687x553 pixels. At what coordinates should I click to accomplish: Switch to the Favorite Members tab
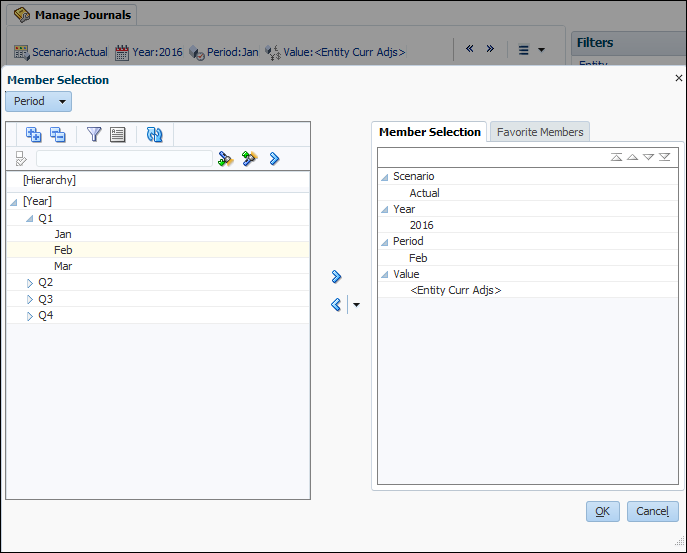click(x=540, y=132)
